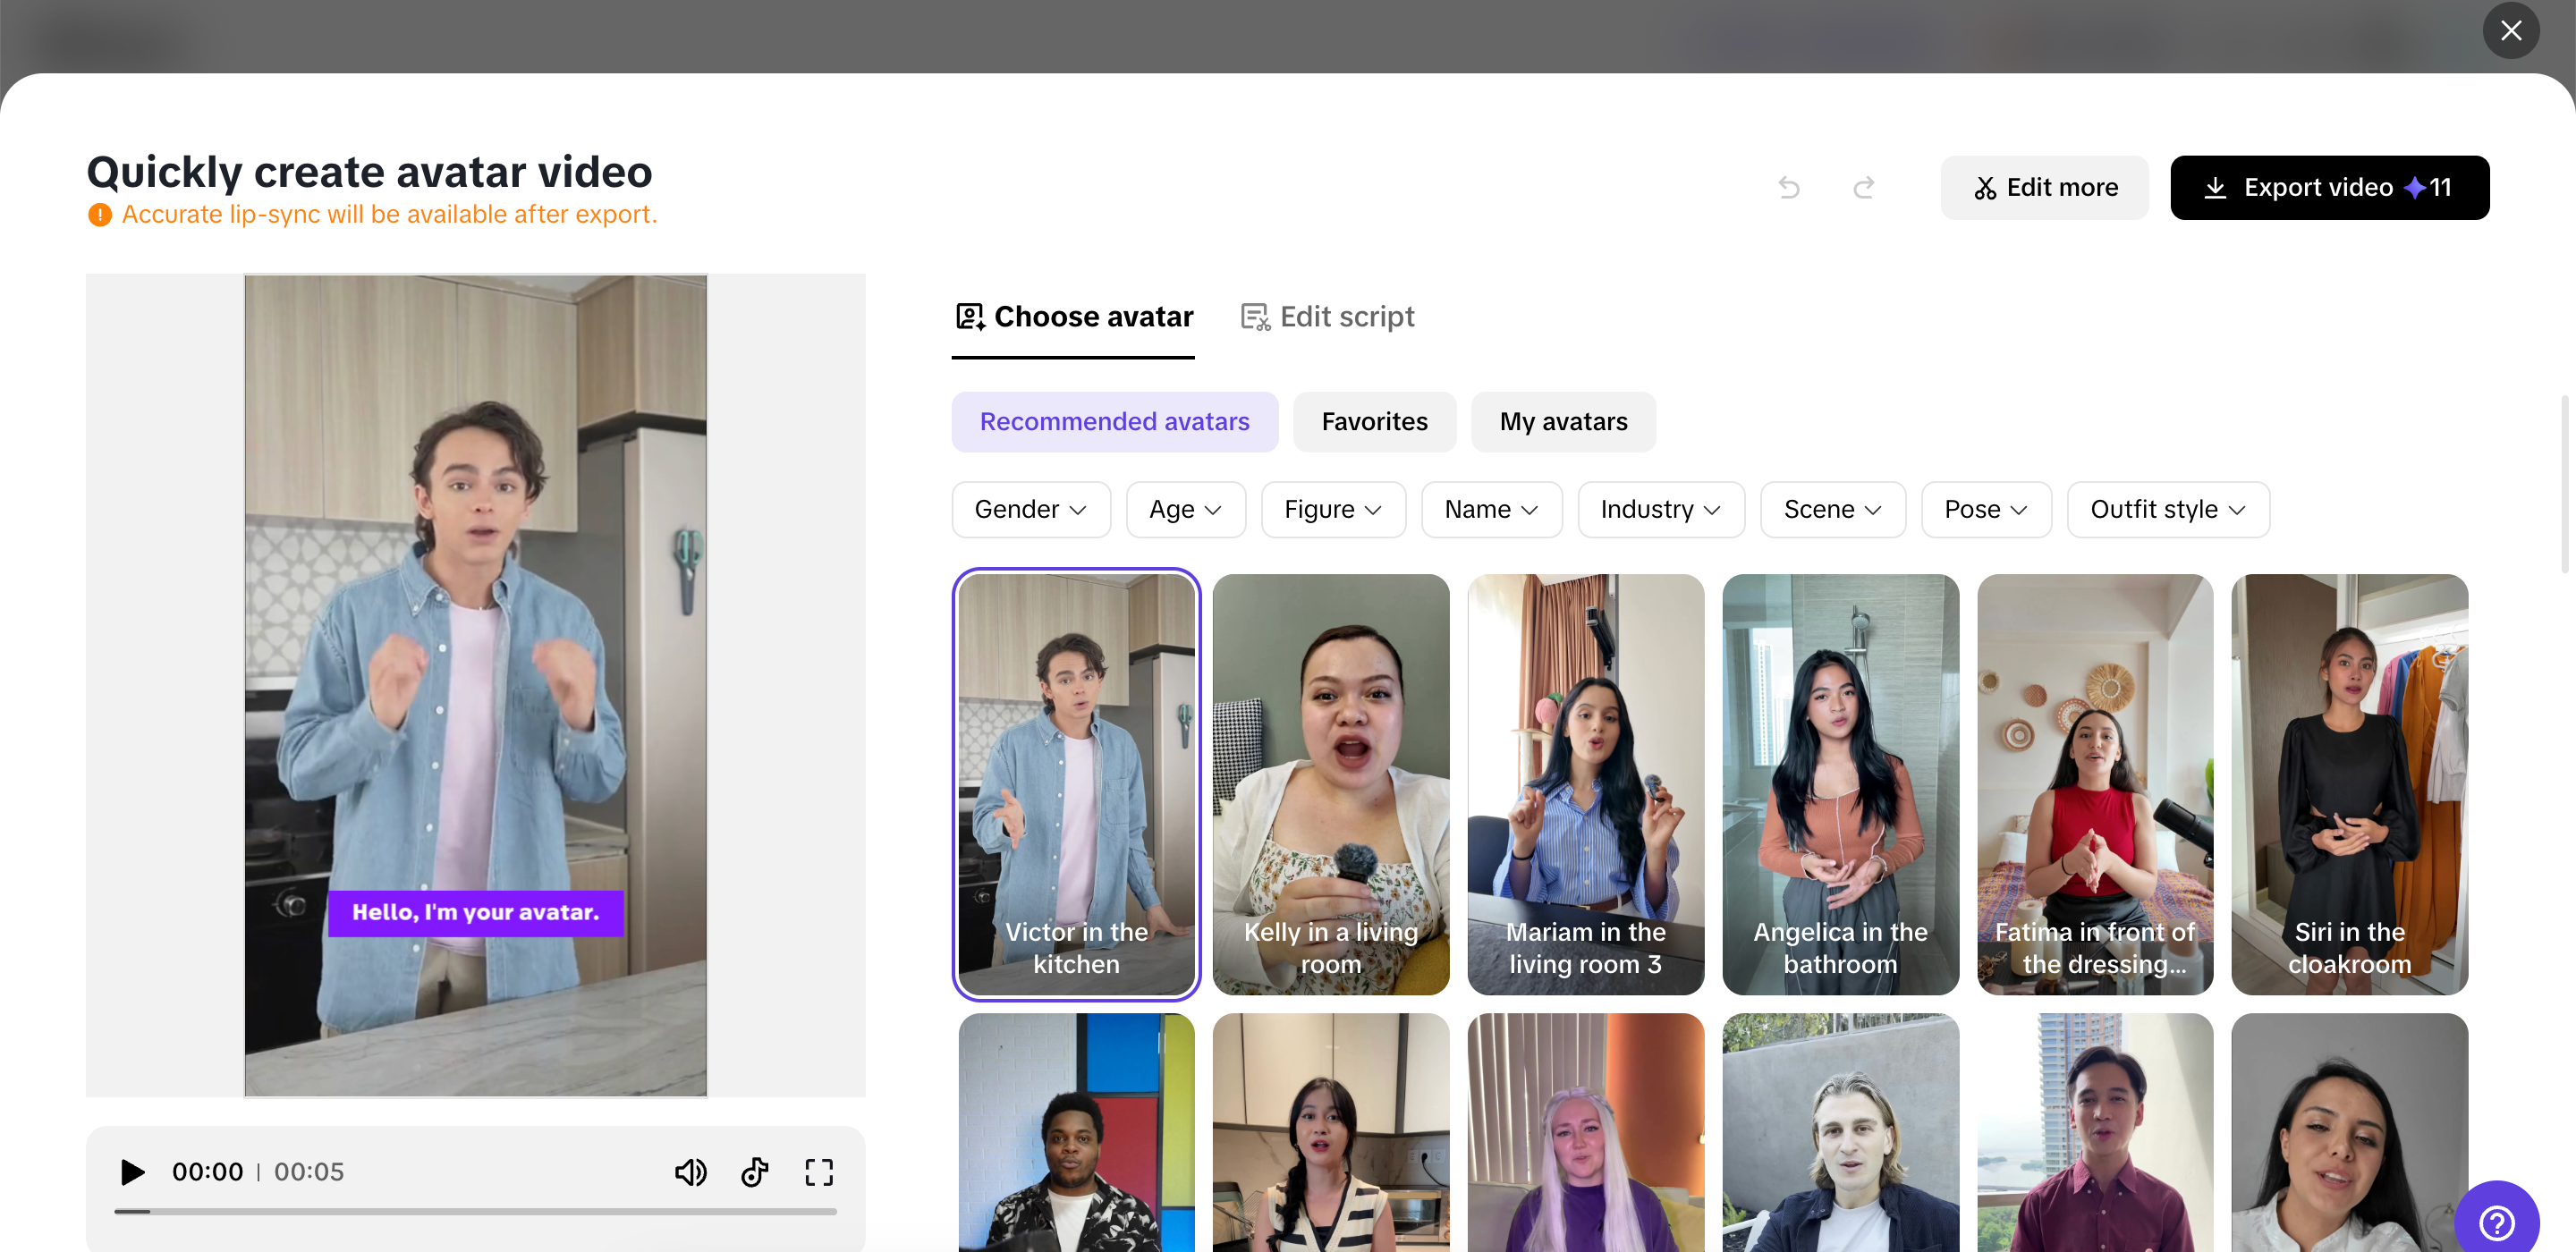
Task: Select the Choose avatar tab
Action: [x=1073, y=316]
